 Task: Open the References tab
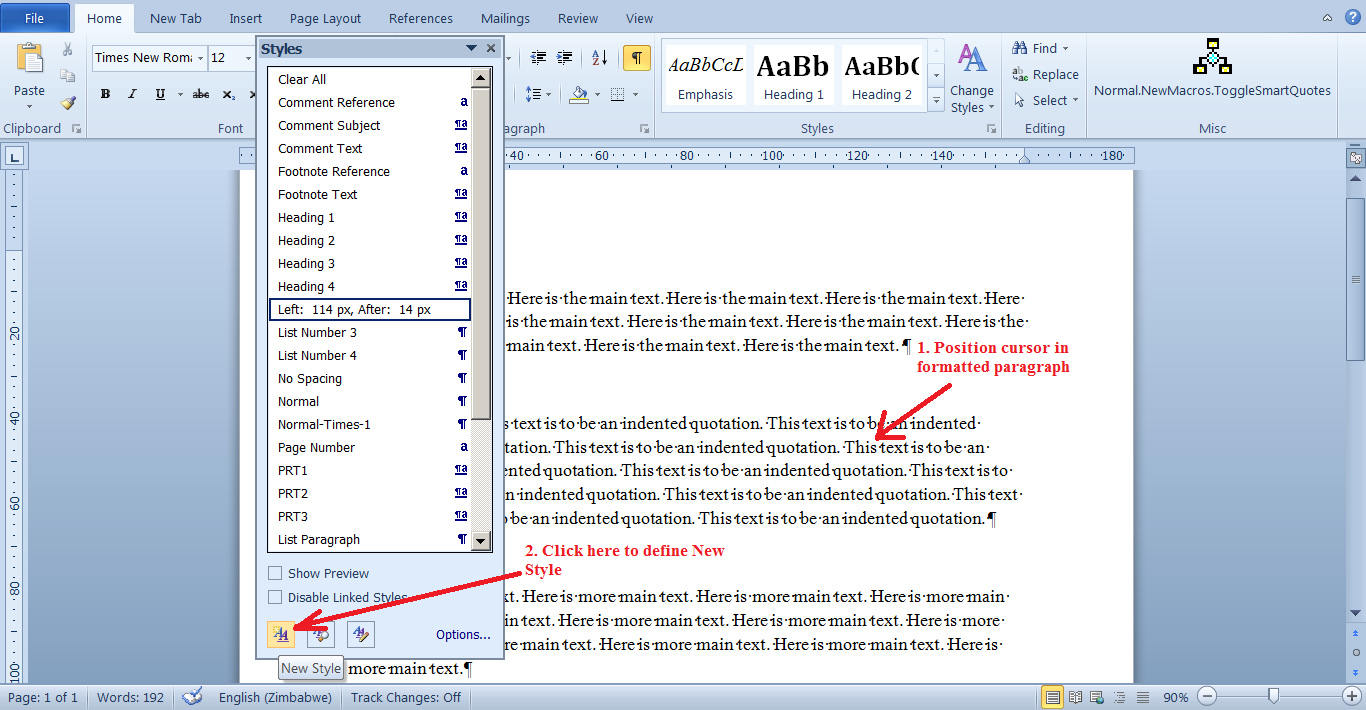coord(419,18)
